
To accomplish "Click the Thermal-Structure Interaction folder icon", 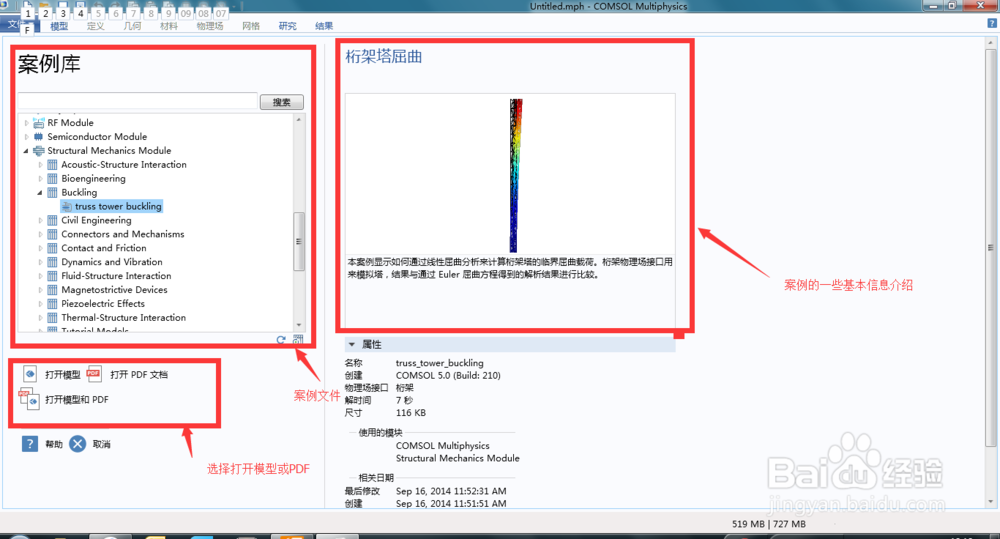I will (53, 318).
